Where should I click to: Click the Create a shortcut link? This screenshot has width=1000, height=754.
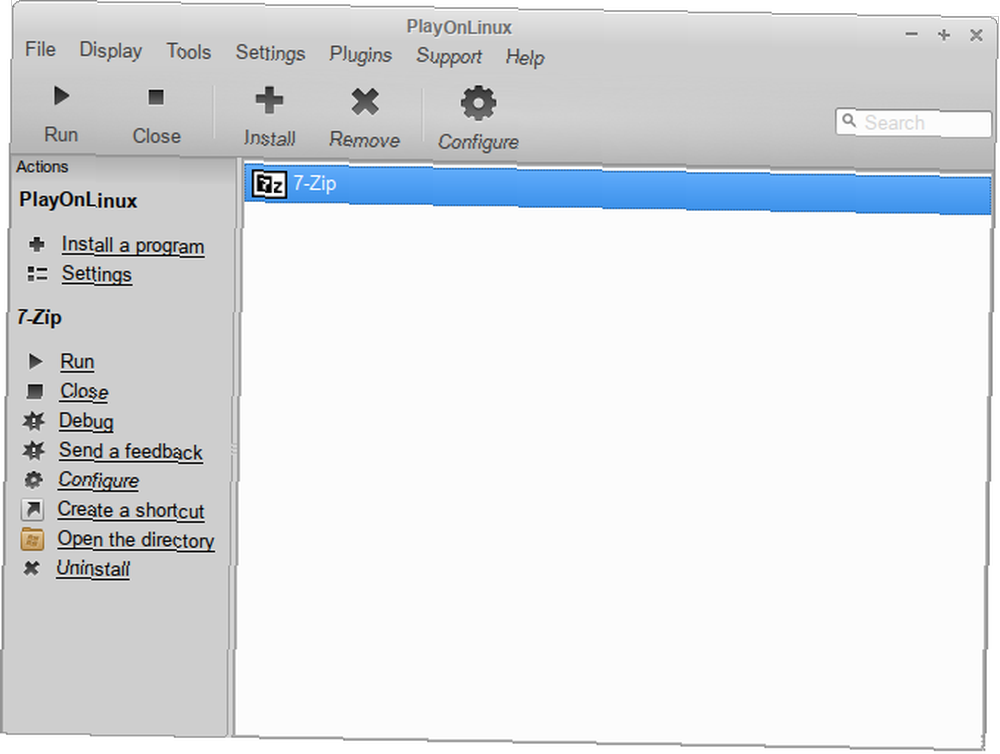pos(131,510)
